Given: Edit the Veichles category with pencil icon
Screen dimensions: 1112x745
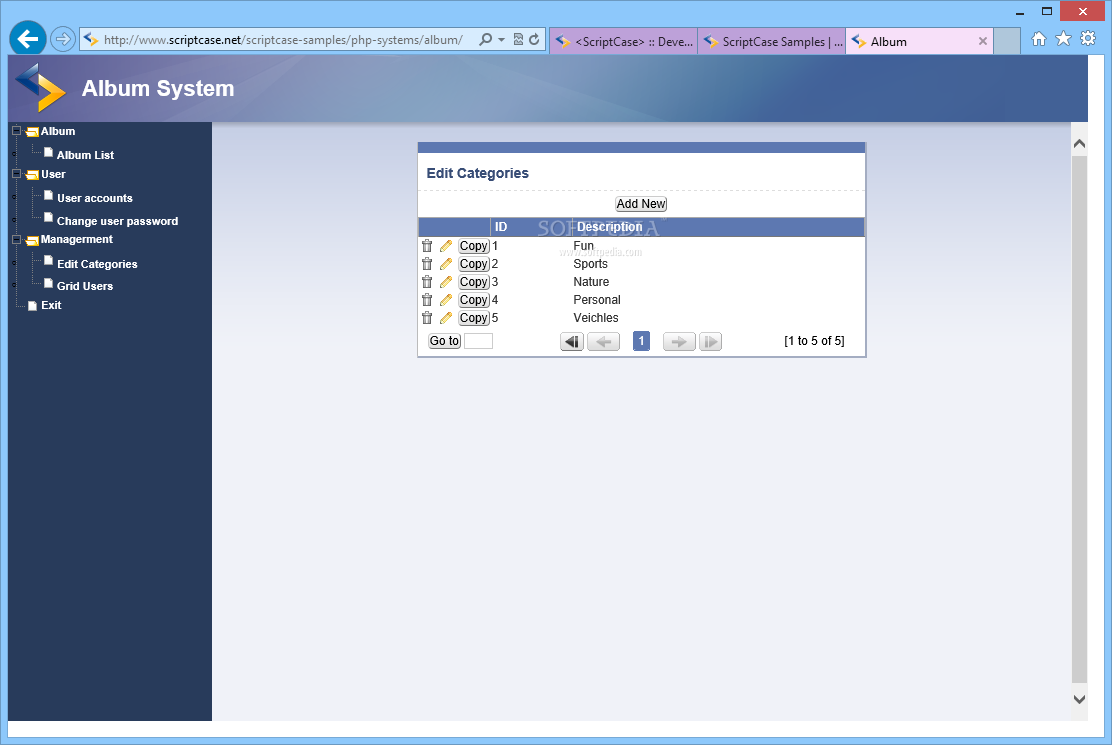Looking at the screenshot, I should (445, 318).
